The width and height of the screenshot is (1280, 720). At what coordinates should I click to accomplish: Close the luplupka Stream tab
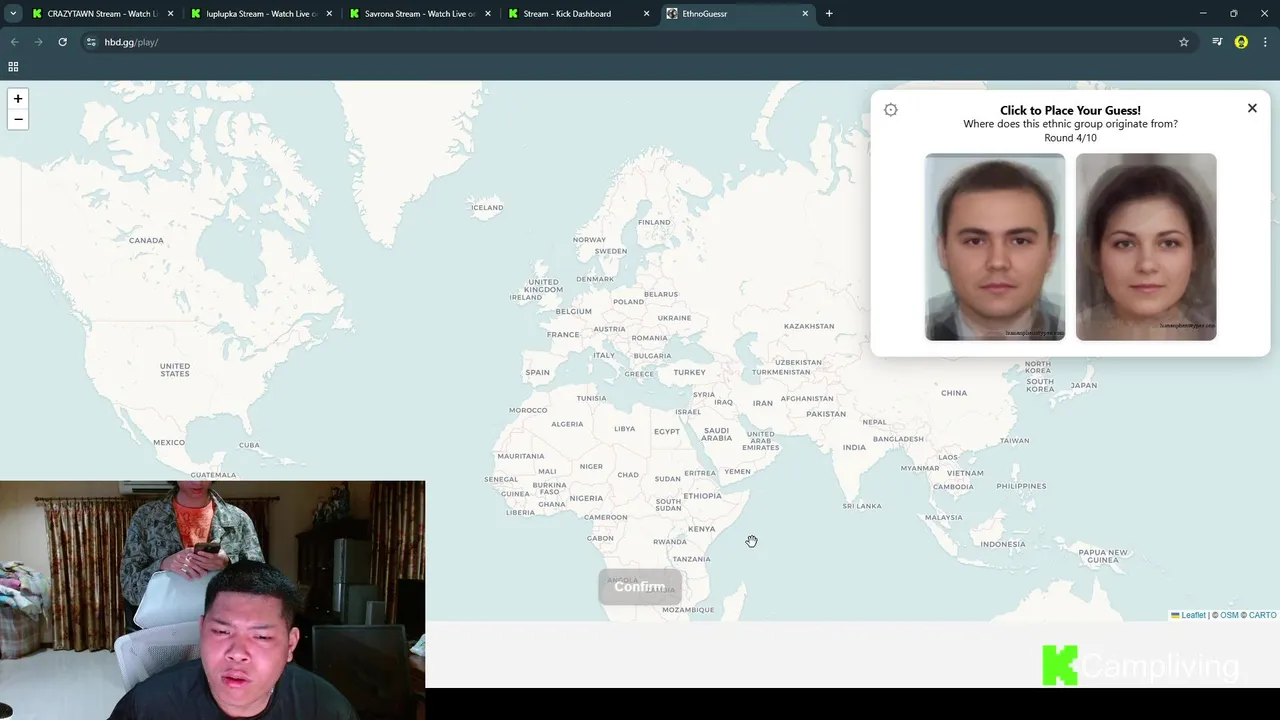pos(329,14)
